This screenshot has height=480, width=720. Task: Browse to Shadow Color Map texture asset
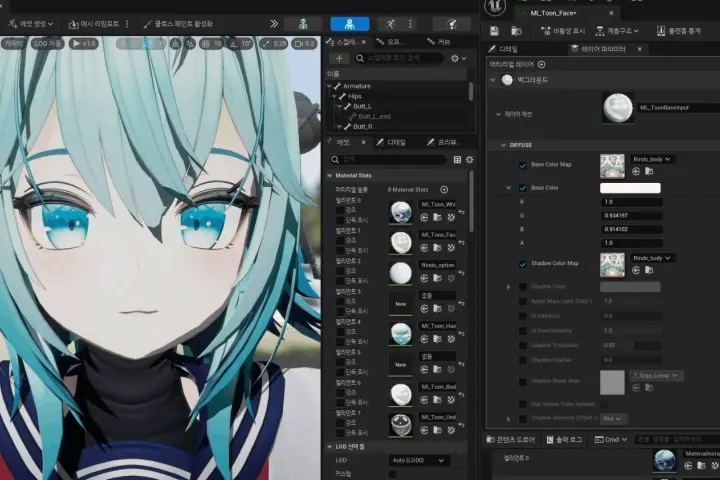tap(649, 270)
